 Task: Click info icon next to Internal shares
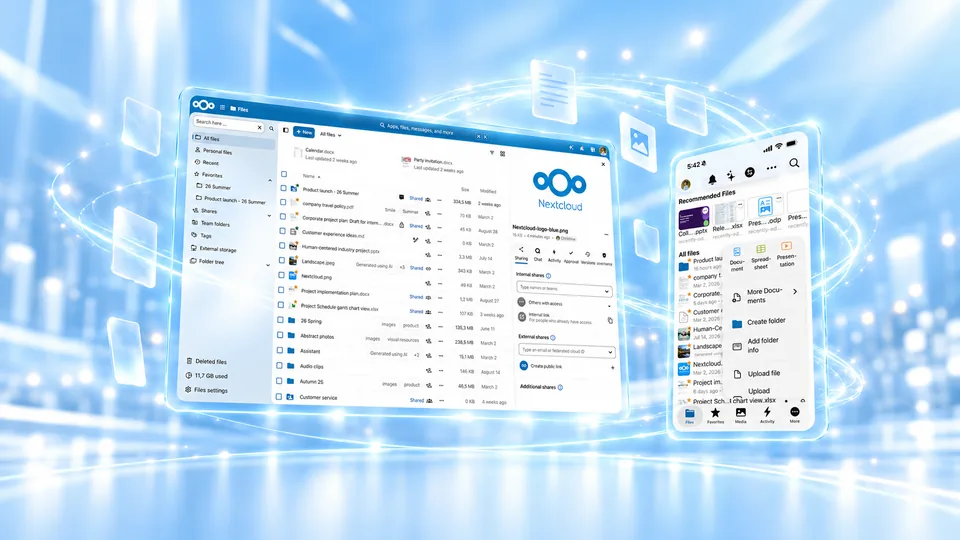[x=549, y=276]
